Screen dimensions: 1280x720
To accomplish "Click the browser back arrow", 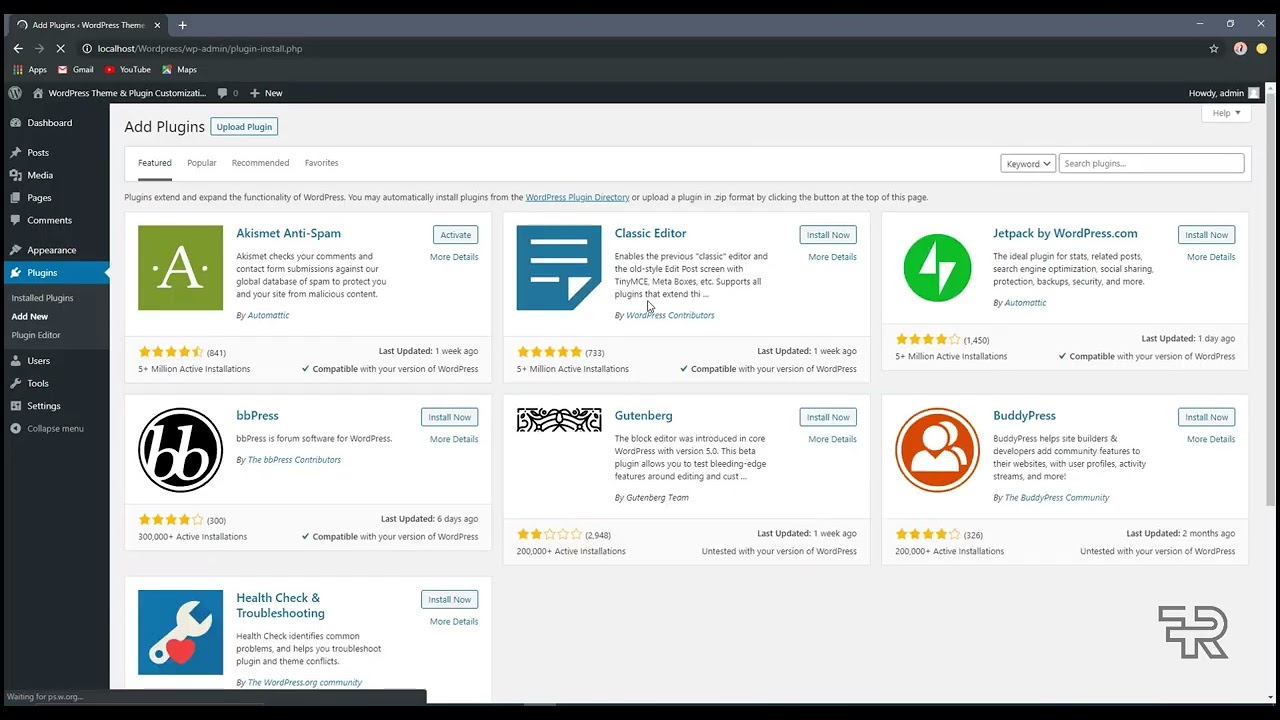I will point(18,48).
